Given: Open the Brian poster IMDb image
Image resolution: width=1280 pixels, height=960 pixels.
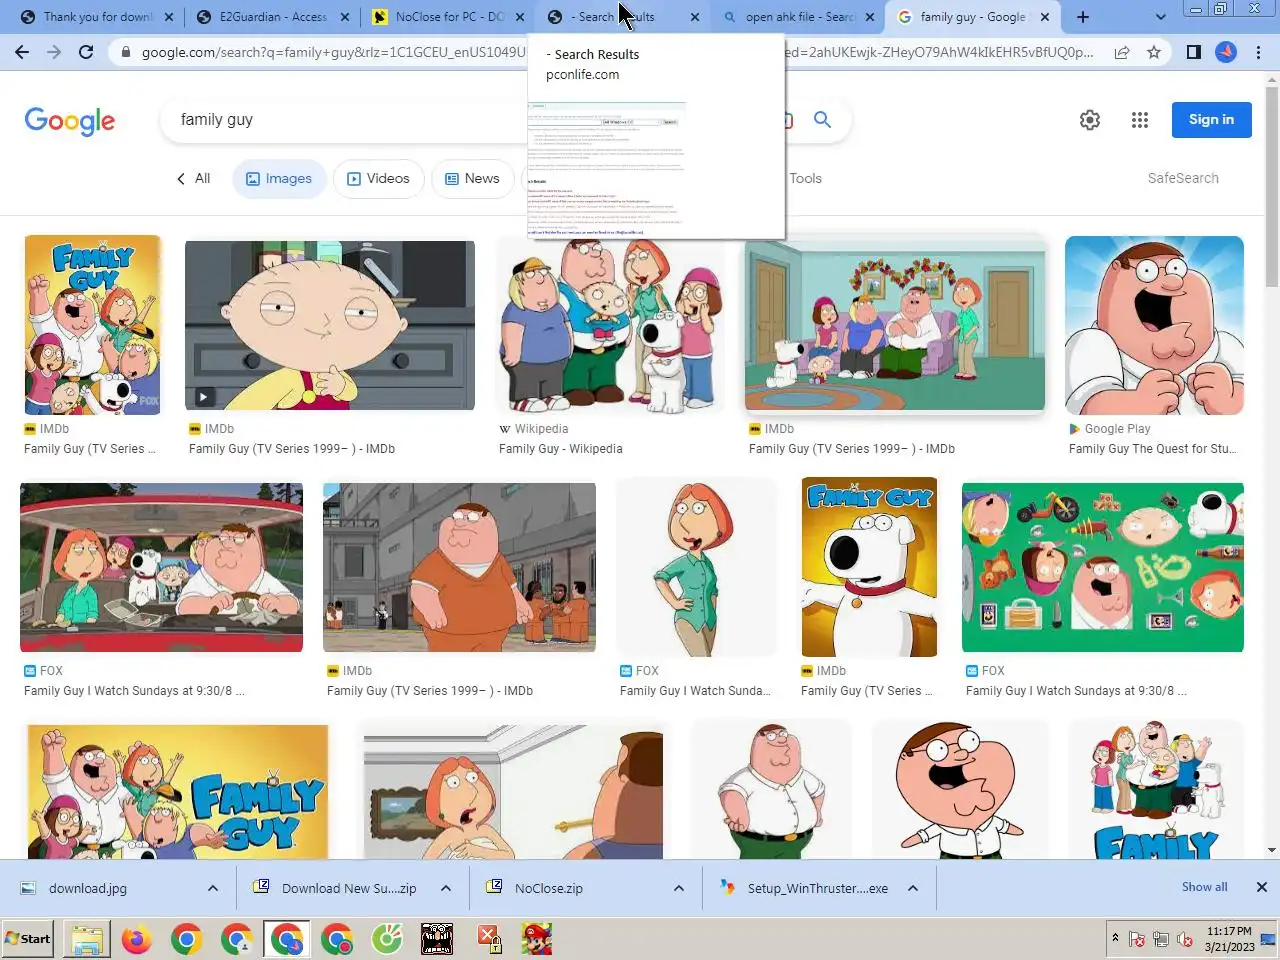Looking at the screenshot, I should click(869, 567).
